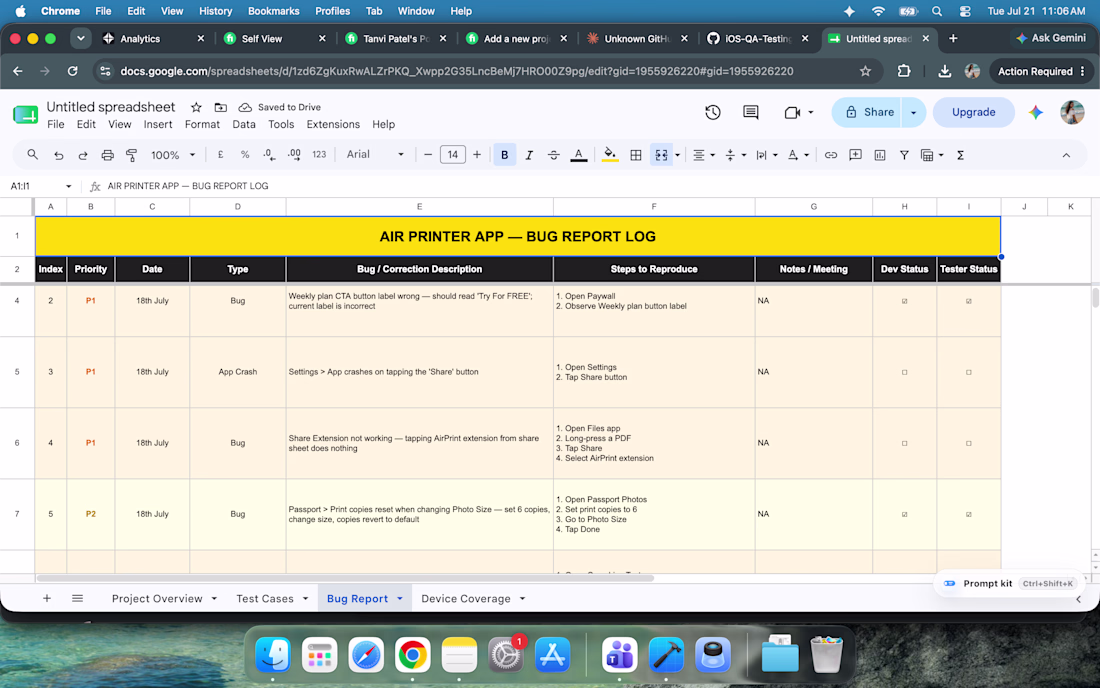Screen dimensions: 1100x688
Task: Open functions sigma icon
Action: point(960,155)
